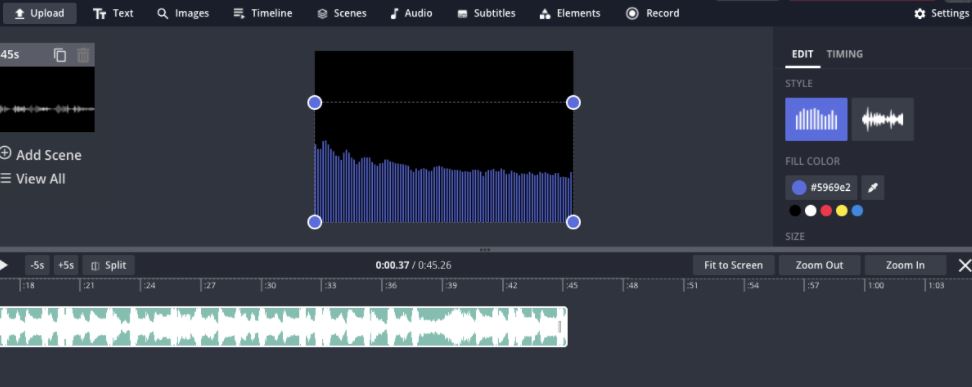Click Zoom In on timeline
Viewport: 972px width, 387px height.
click(905, 265)
